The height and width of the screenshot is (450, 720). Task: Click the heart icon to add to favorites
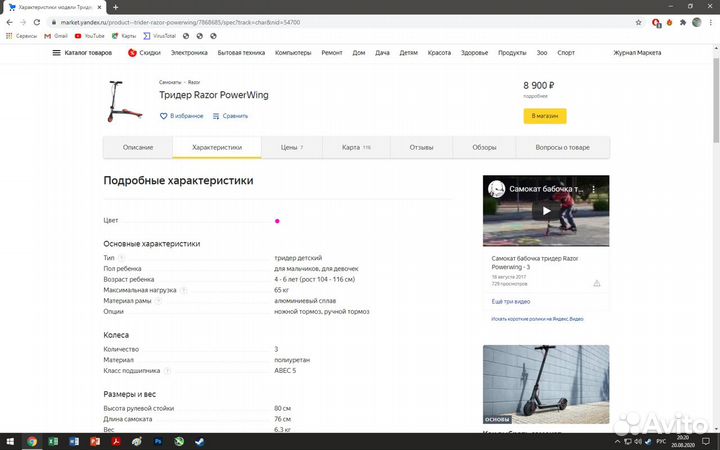coord(164,116)
